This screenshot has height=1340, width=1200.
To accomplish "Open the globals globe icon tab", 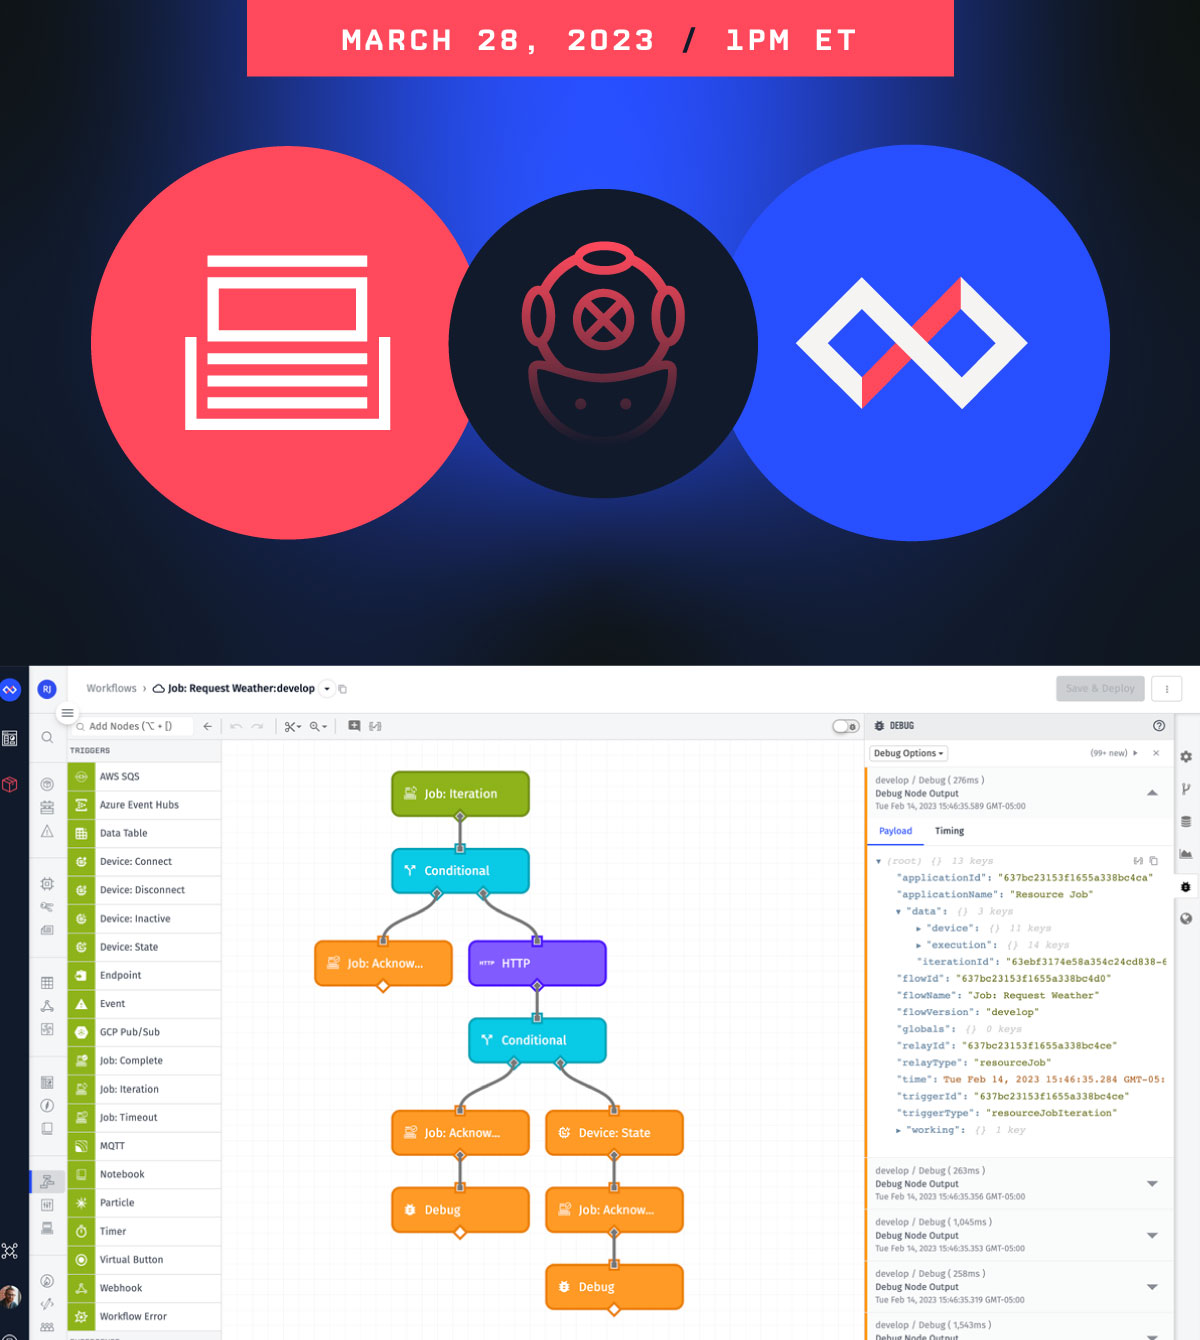I will (x=1186, y=919).
